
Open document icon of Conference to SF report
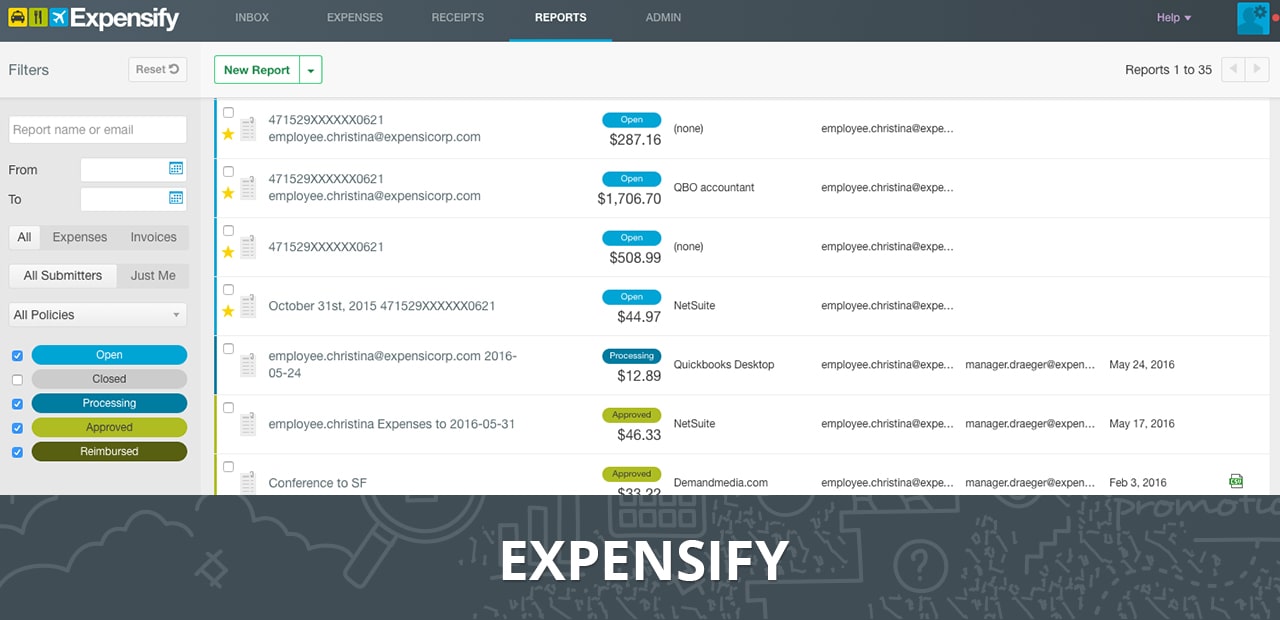click(x=248, y=482)
